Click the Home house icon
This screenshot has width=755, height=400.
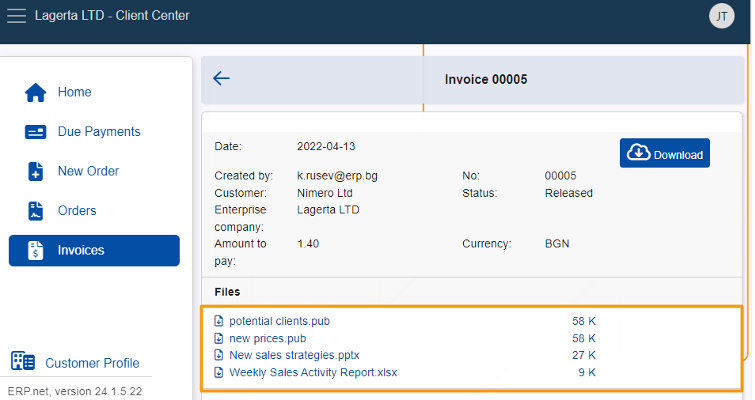tap(36, 92)
